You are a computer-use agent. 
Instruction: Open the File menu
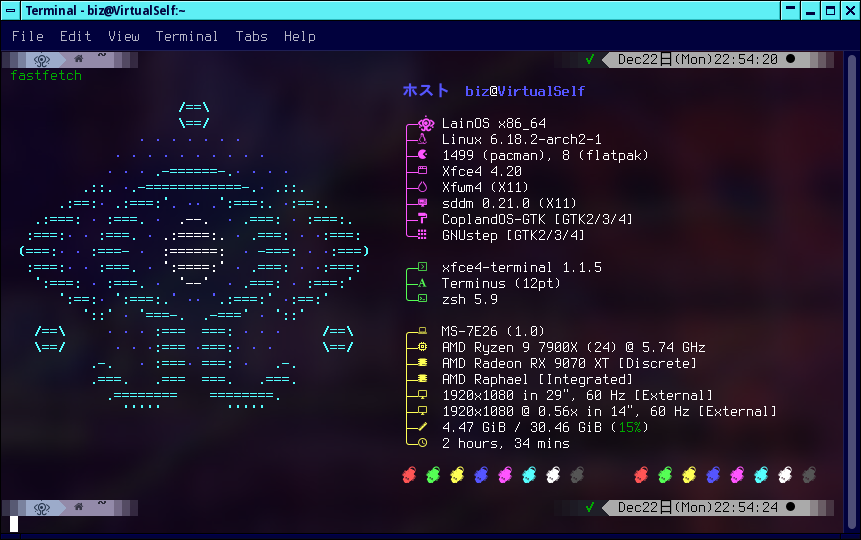coord(27,36)
